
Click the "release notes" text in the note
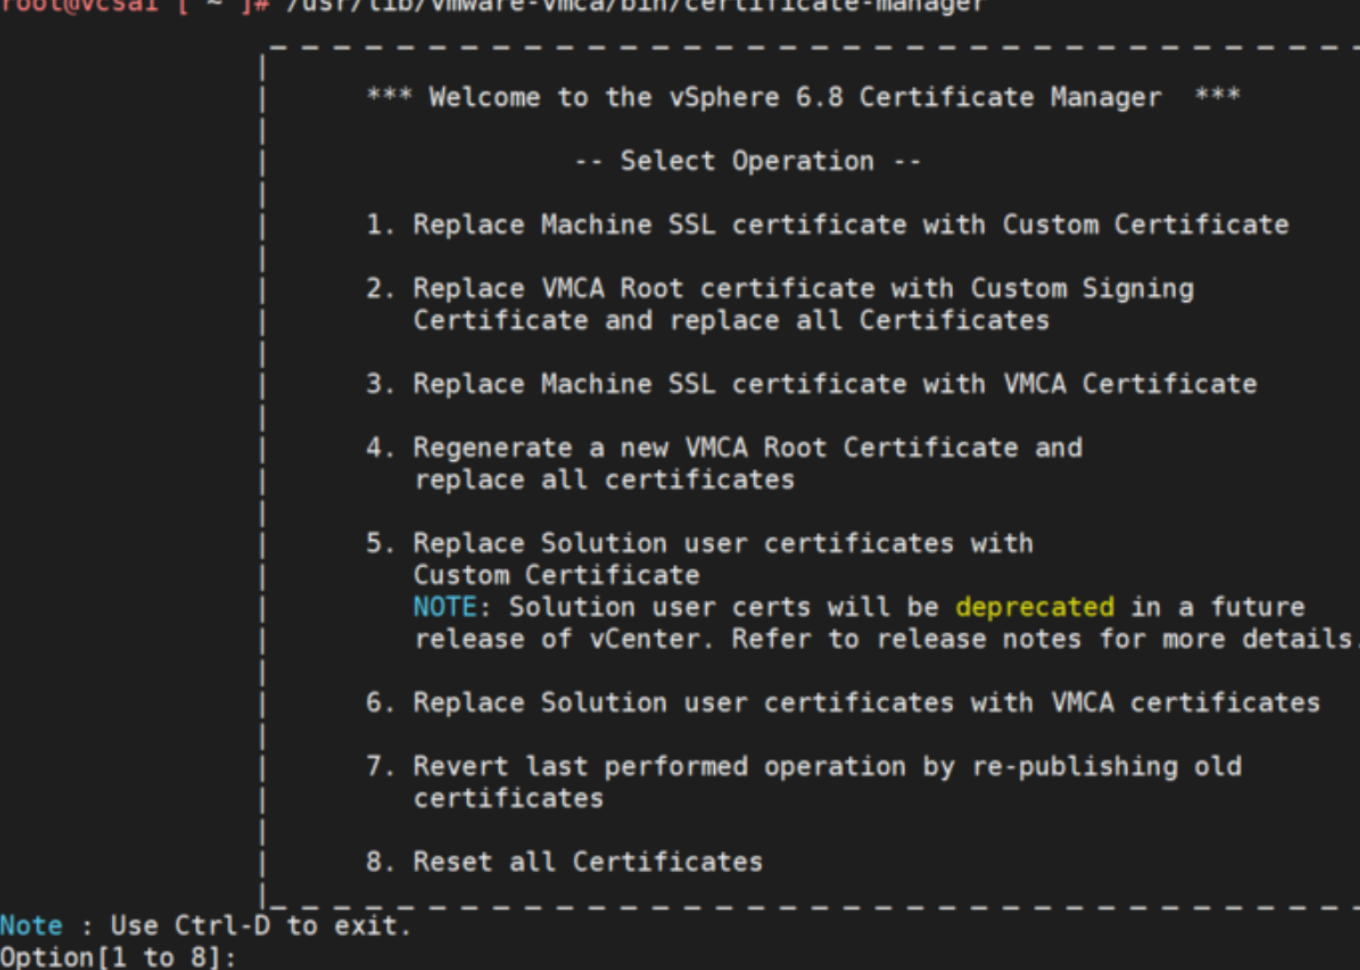[979, 639]
